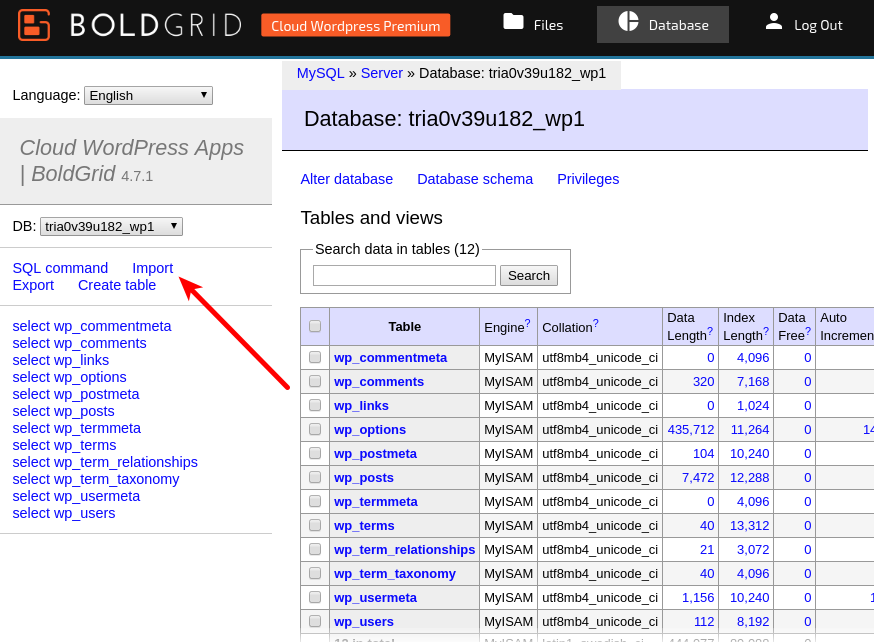Check the wp_posts row checkbox
Image resolution: width=874 pixels, height=642 pixels.
tap(315, 476)
